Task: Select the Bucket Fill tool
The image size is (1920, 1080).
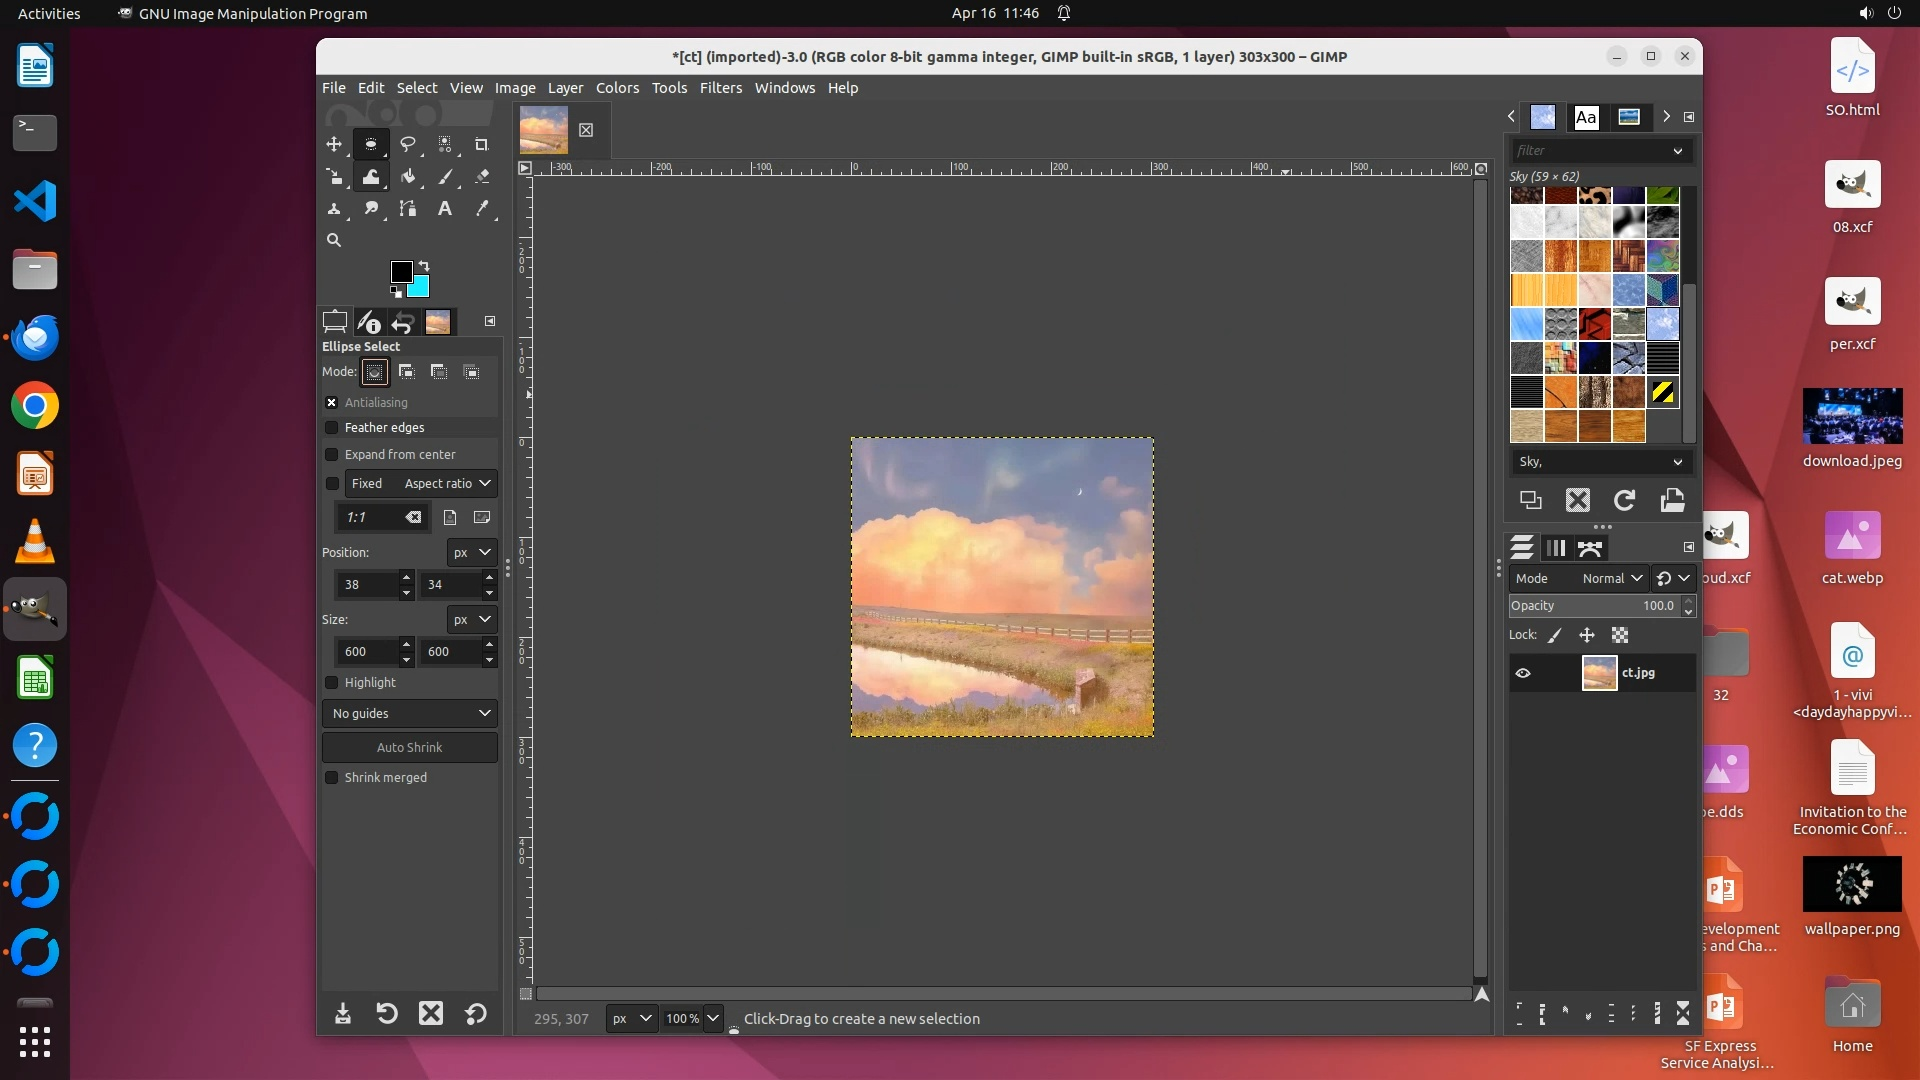Action: (408, 177)
